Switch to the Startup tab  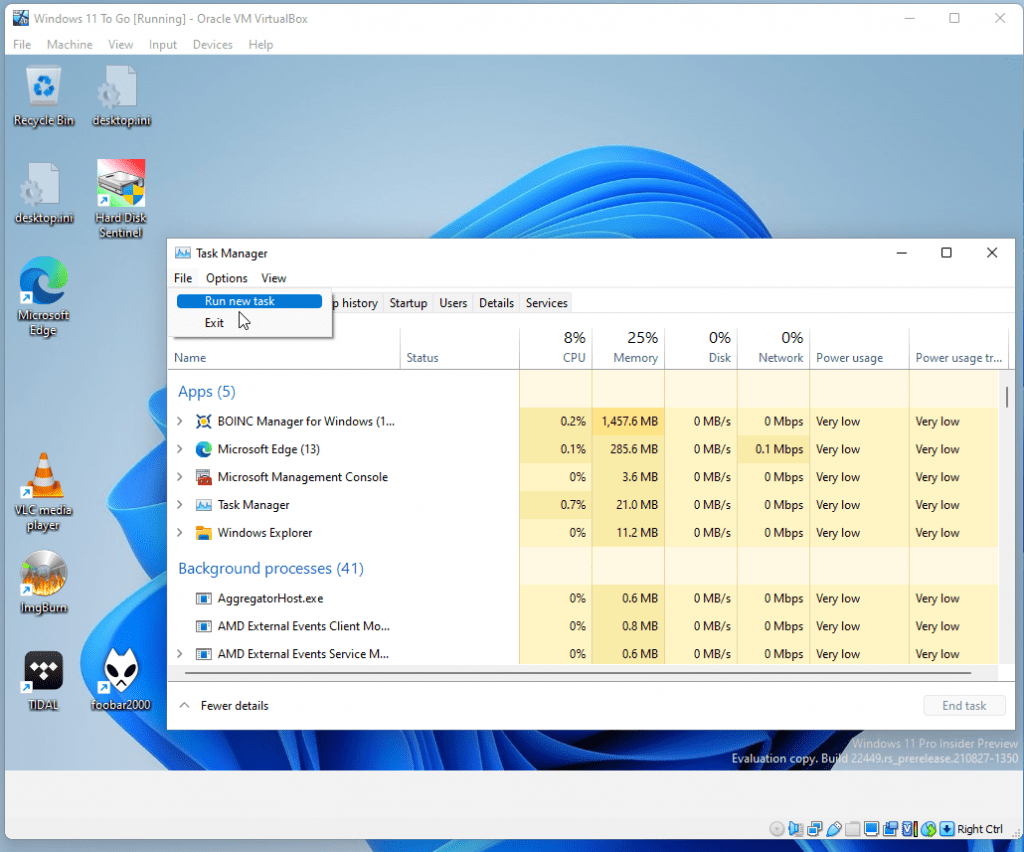coord(408,303)
